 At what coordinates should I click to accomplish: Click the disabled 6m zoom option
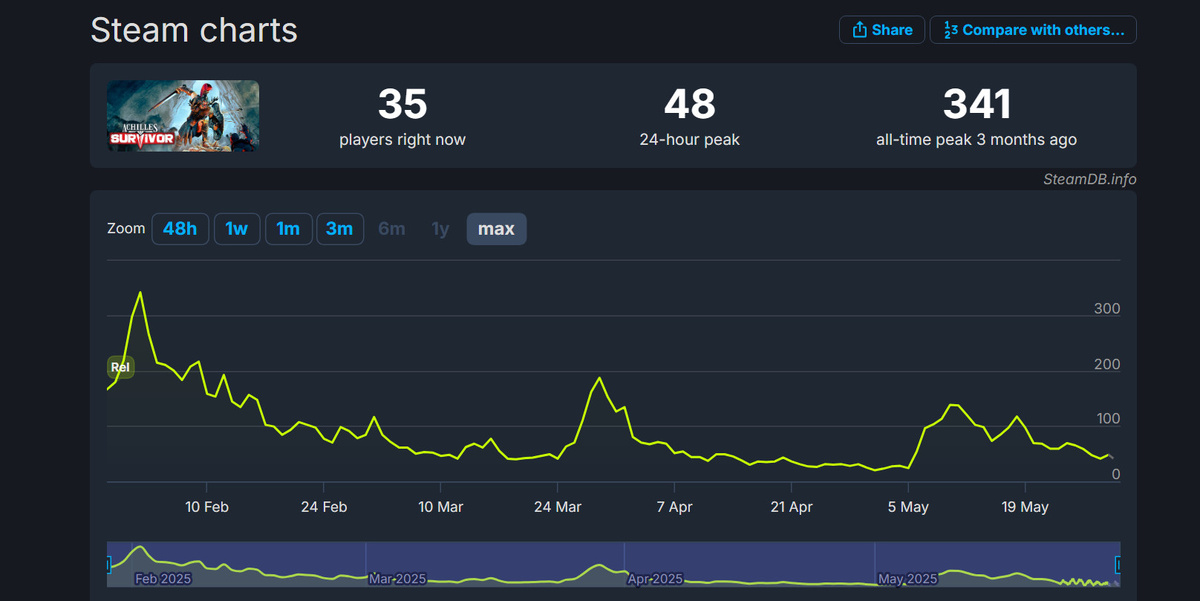pos(391,228)
